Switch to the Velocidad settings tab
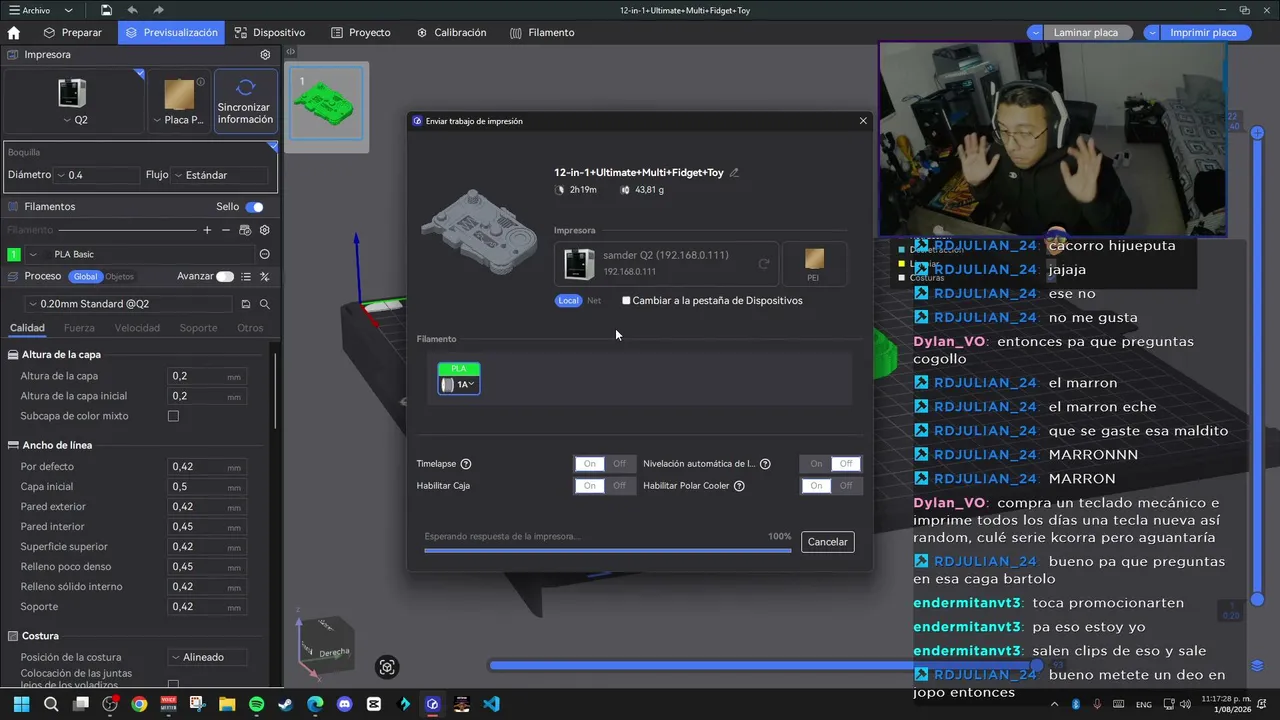The width and height of the screenshot is (1280, 720). (x=137, y=328)
